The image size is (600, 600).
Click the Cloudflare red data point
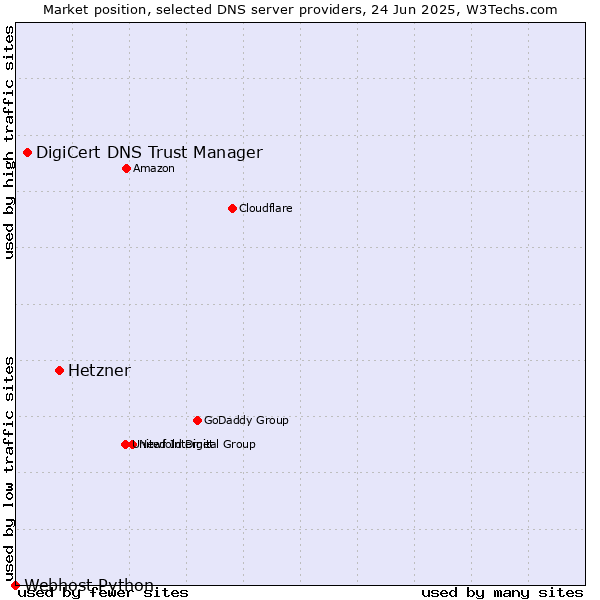(x=232, y=209)
